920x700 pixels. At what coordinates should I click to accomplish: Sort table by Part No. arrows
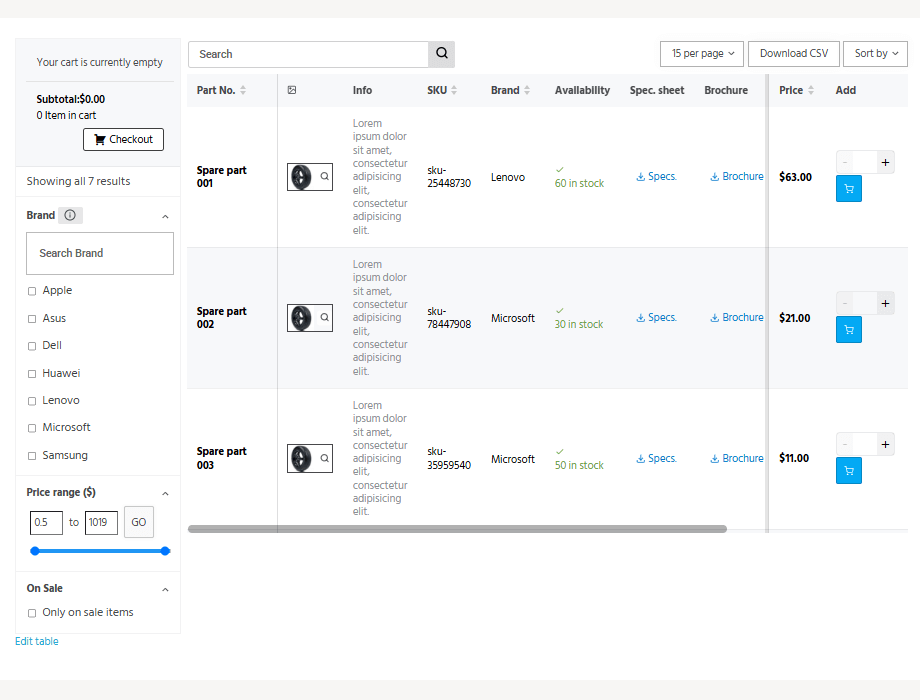(x=243, y=90)
